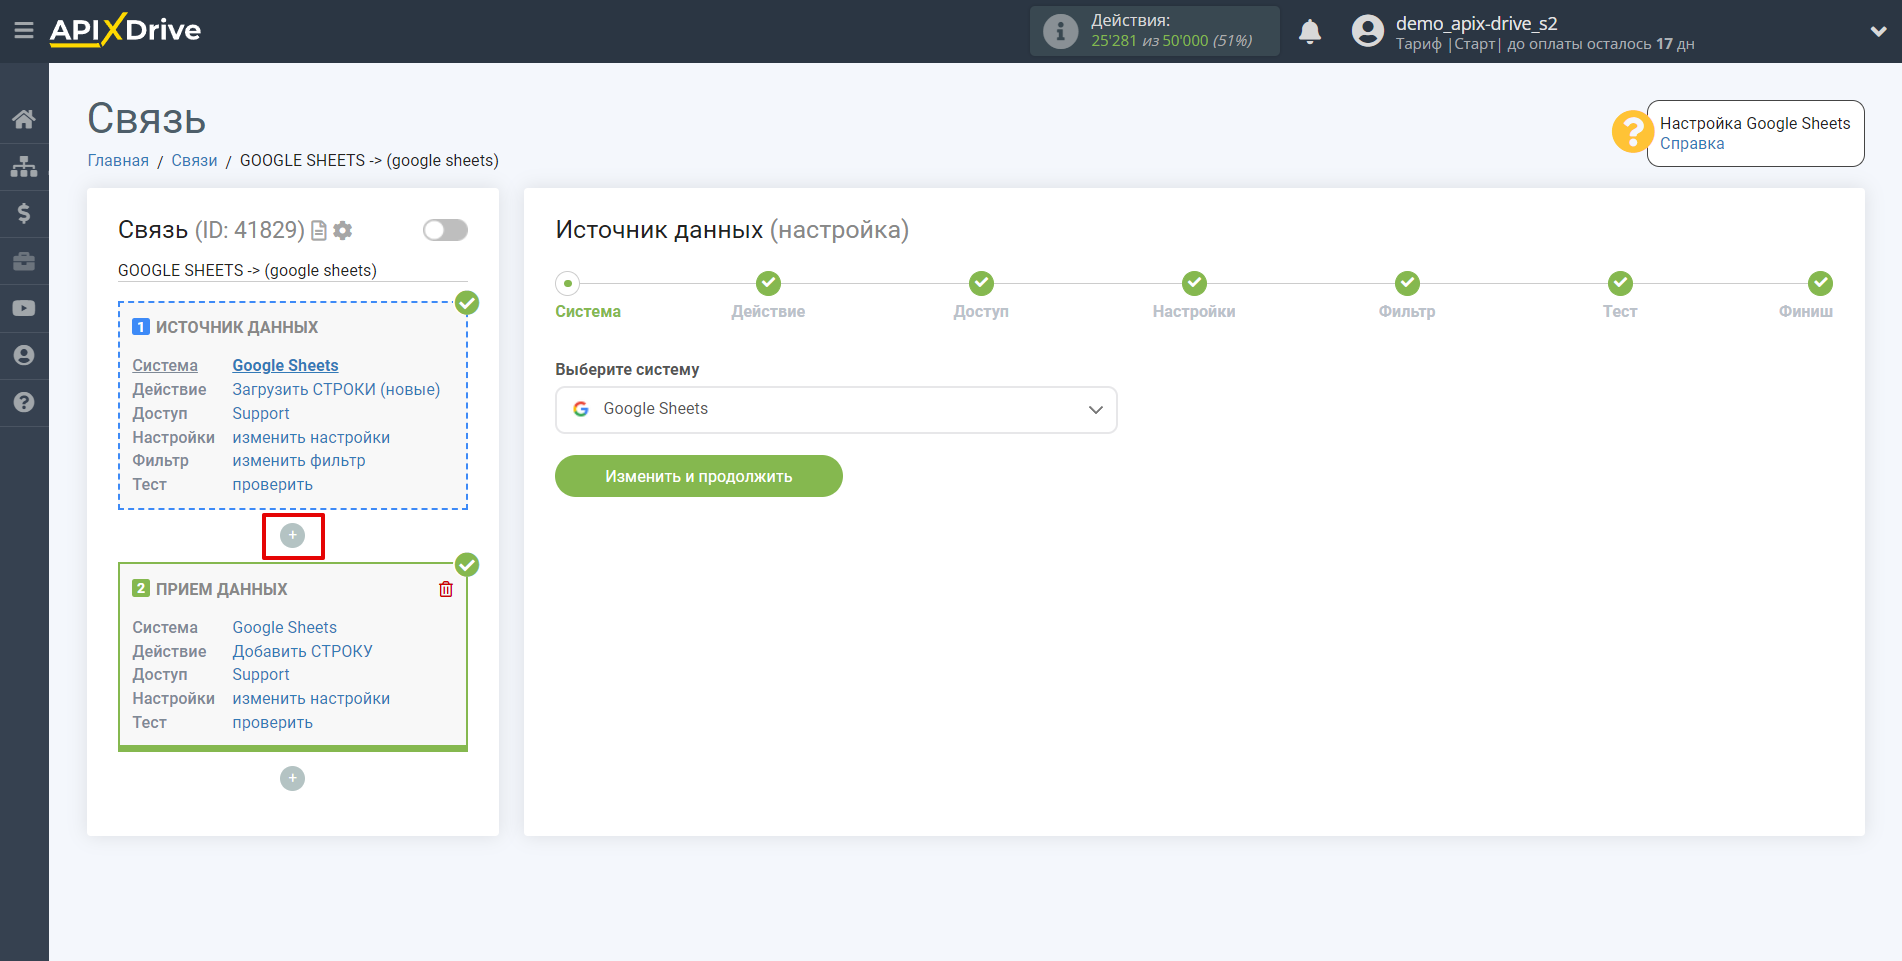Open the YouTube video sidebar icon

(24, 308)
